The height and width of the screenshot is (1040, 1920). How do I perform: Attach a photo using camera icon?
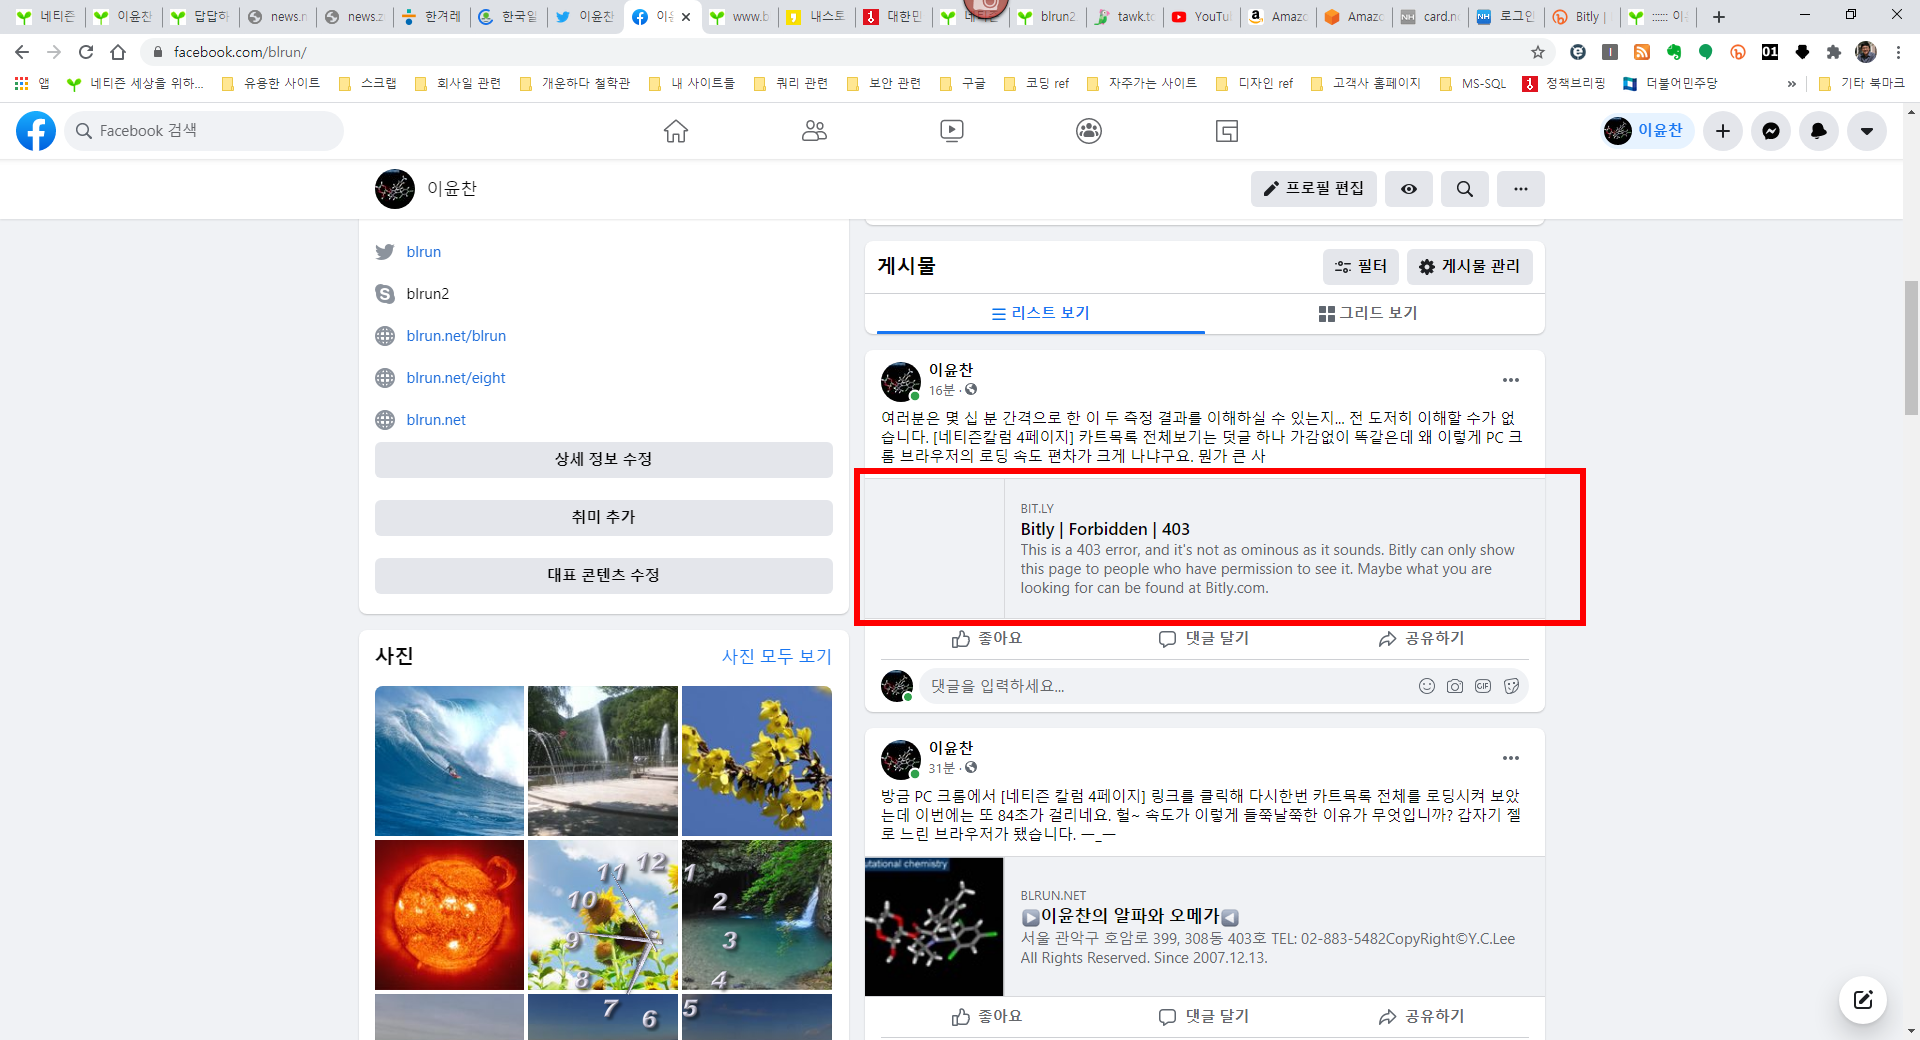(1455, 686)
